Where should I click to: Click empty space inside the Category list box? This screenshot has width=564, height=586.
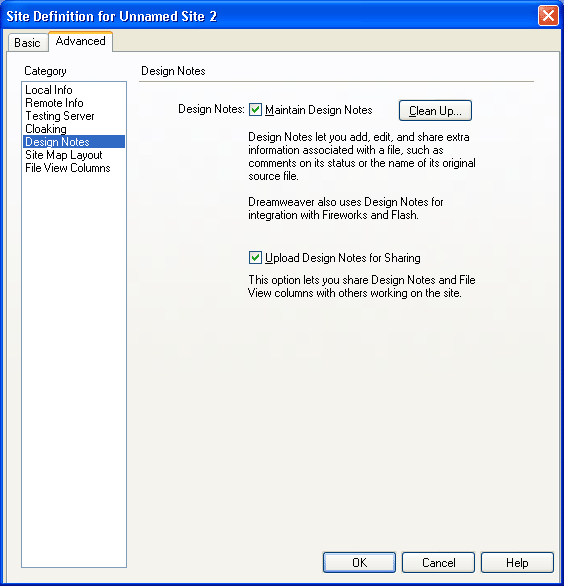[74, 370]
